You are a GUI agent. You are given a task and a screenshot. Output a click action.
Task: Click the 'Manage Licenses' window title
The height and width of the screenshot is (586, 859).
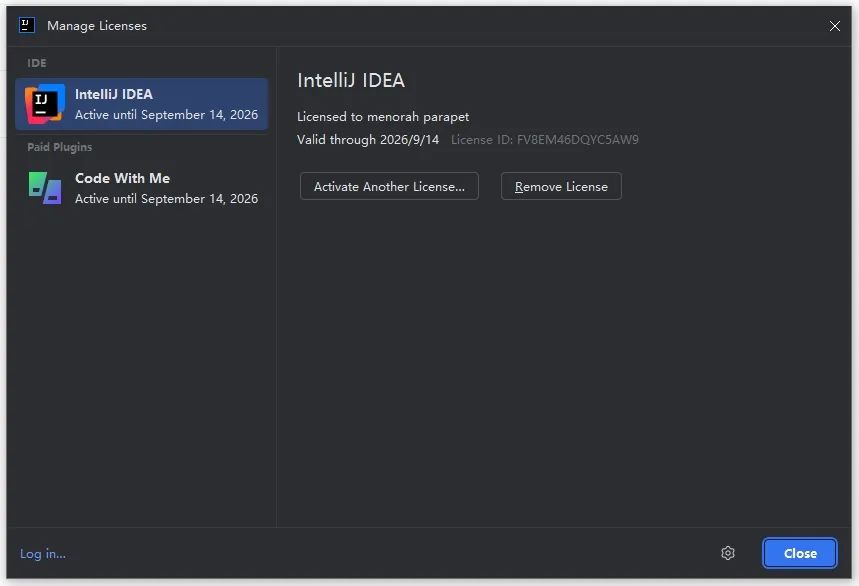(x=97, y=26)
